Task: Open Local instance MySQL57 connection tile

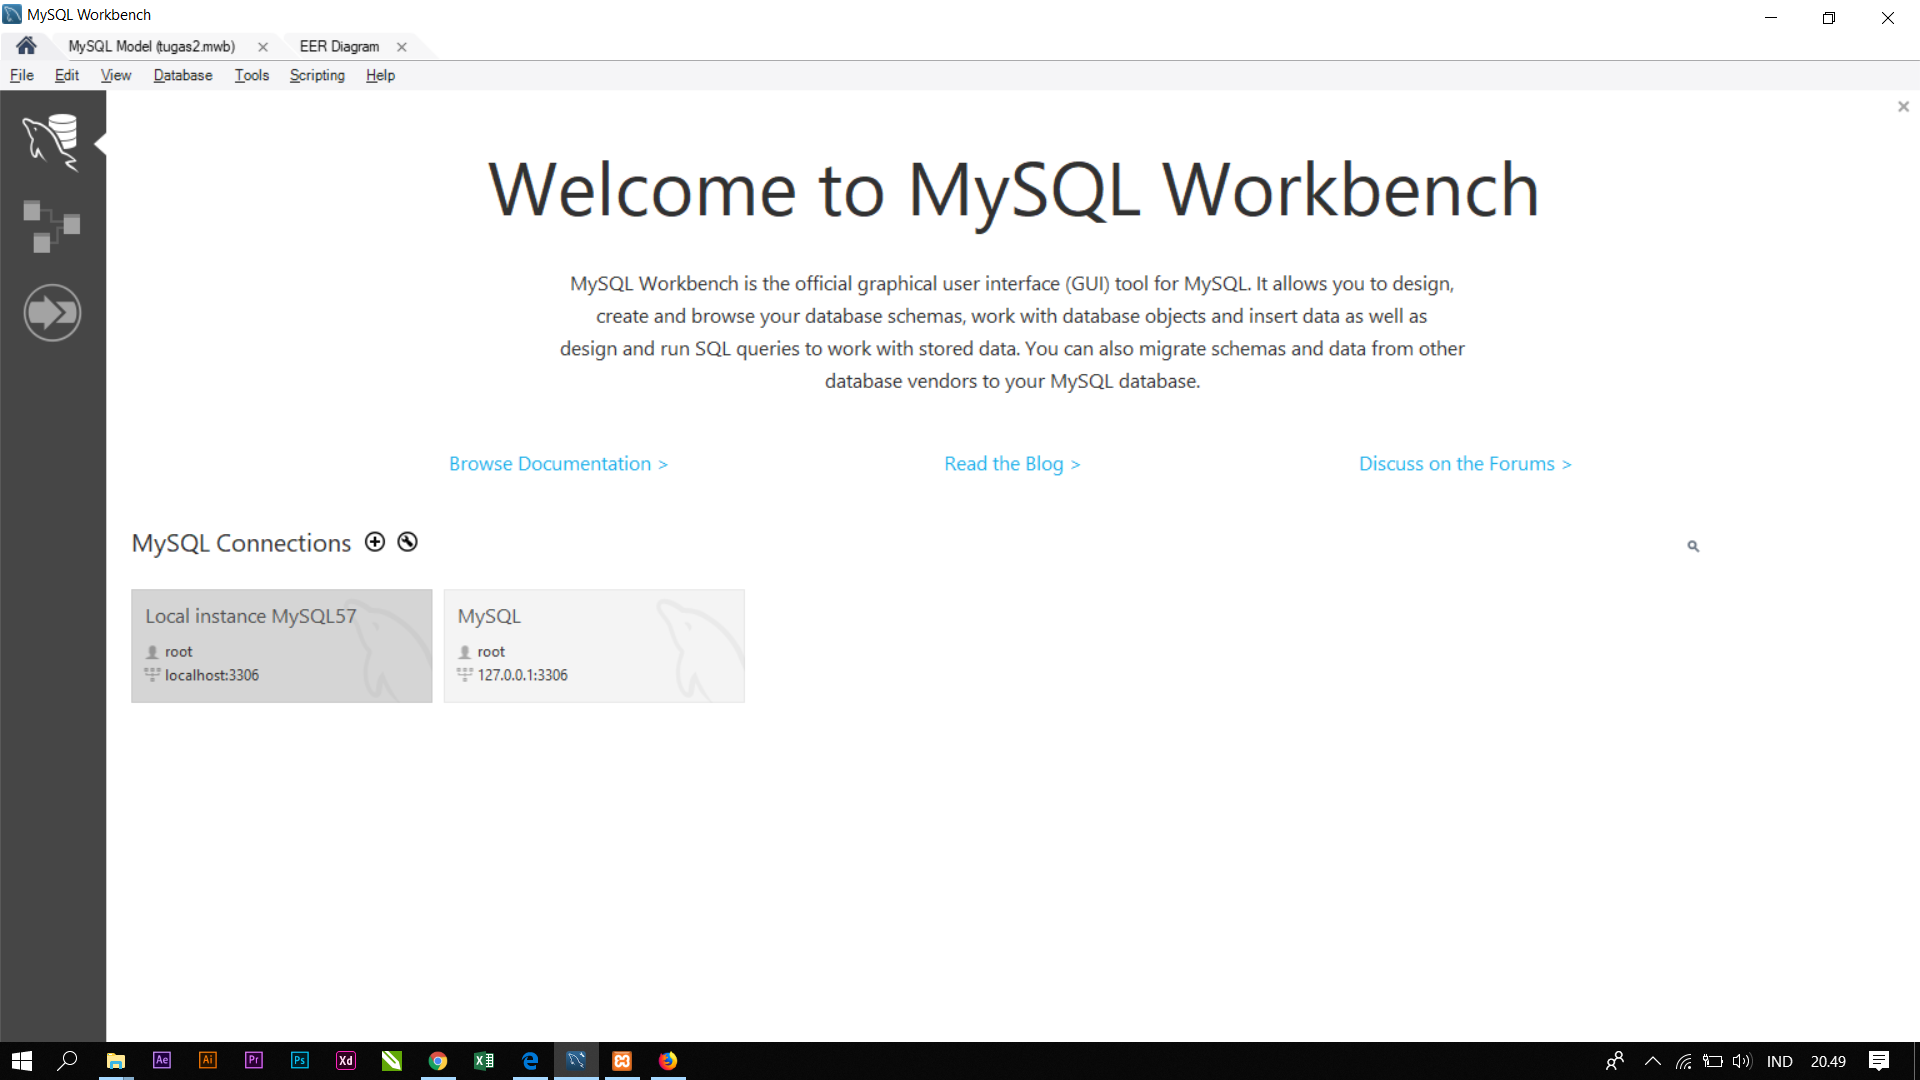Action: (x=281, y=646)
